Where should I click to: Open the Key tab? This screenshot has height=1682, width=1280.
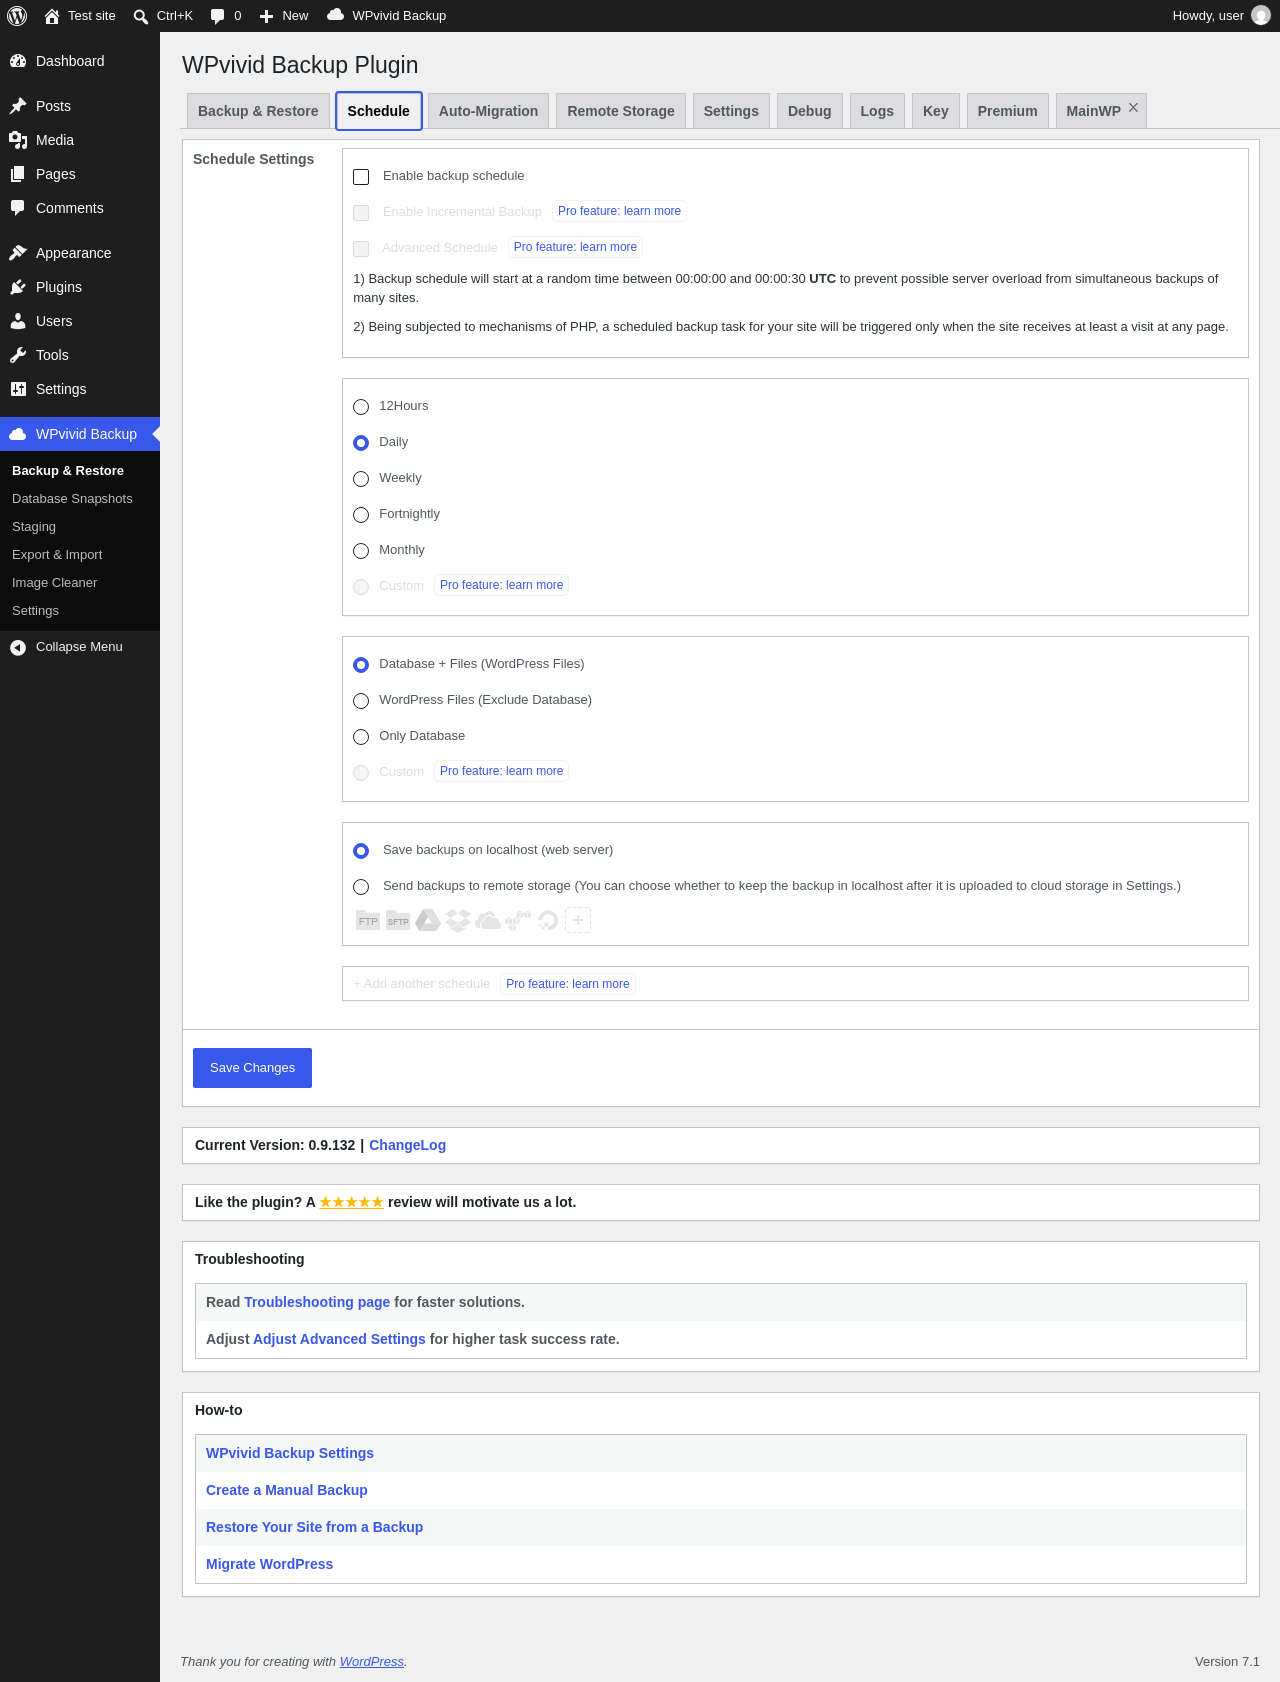(936, 111)
